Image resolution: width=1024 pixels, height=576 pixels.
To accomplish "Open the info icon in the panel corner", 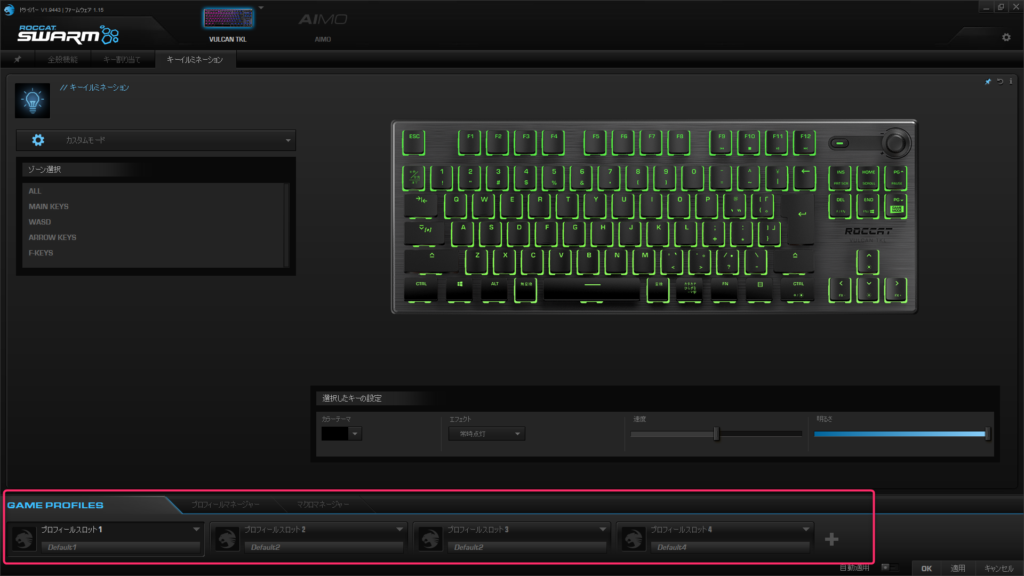I will (1011, 82).
